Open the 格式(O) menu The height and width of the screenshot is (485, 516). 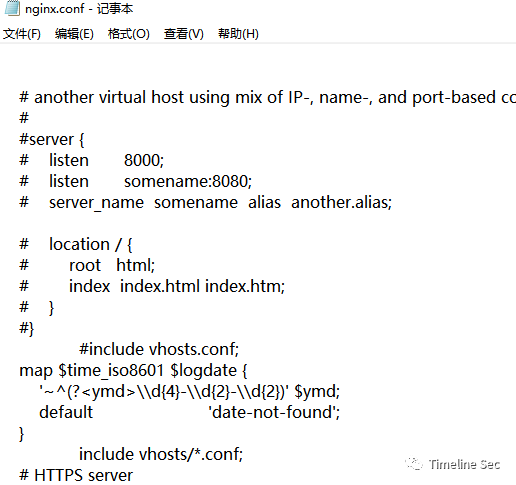[129, 34]
